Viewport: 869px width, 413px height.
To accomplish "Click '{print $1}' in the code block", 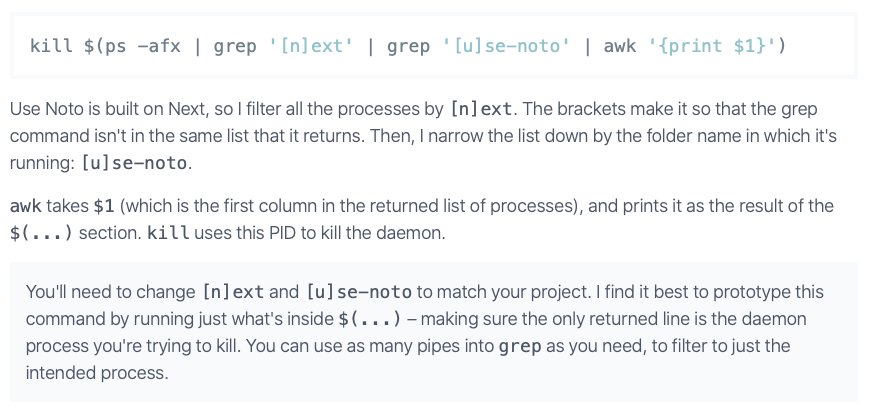I will coord(710,46).
